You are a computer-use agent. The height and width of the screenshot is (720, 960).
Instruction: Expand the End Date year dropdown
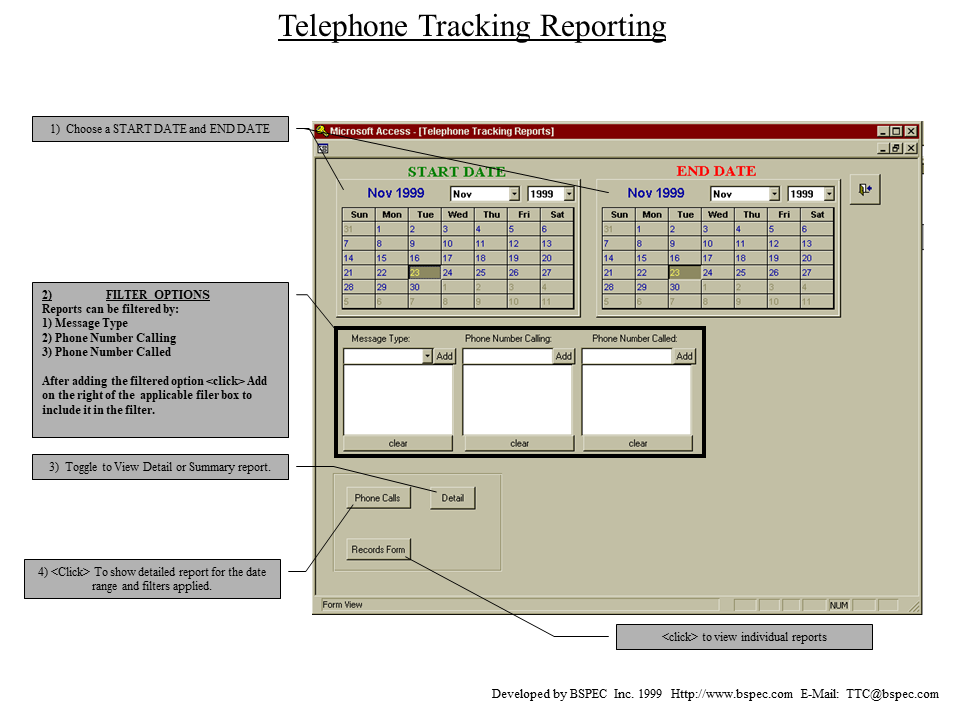[829, 194]
